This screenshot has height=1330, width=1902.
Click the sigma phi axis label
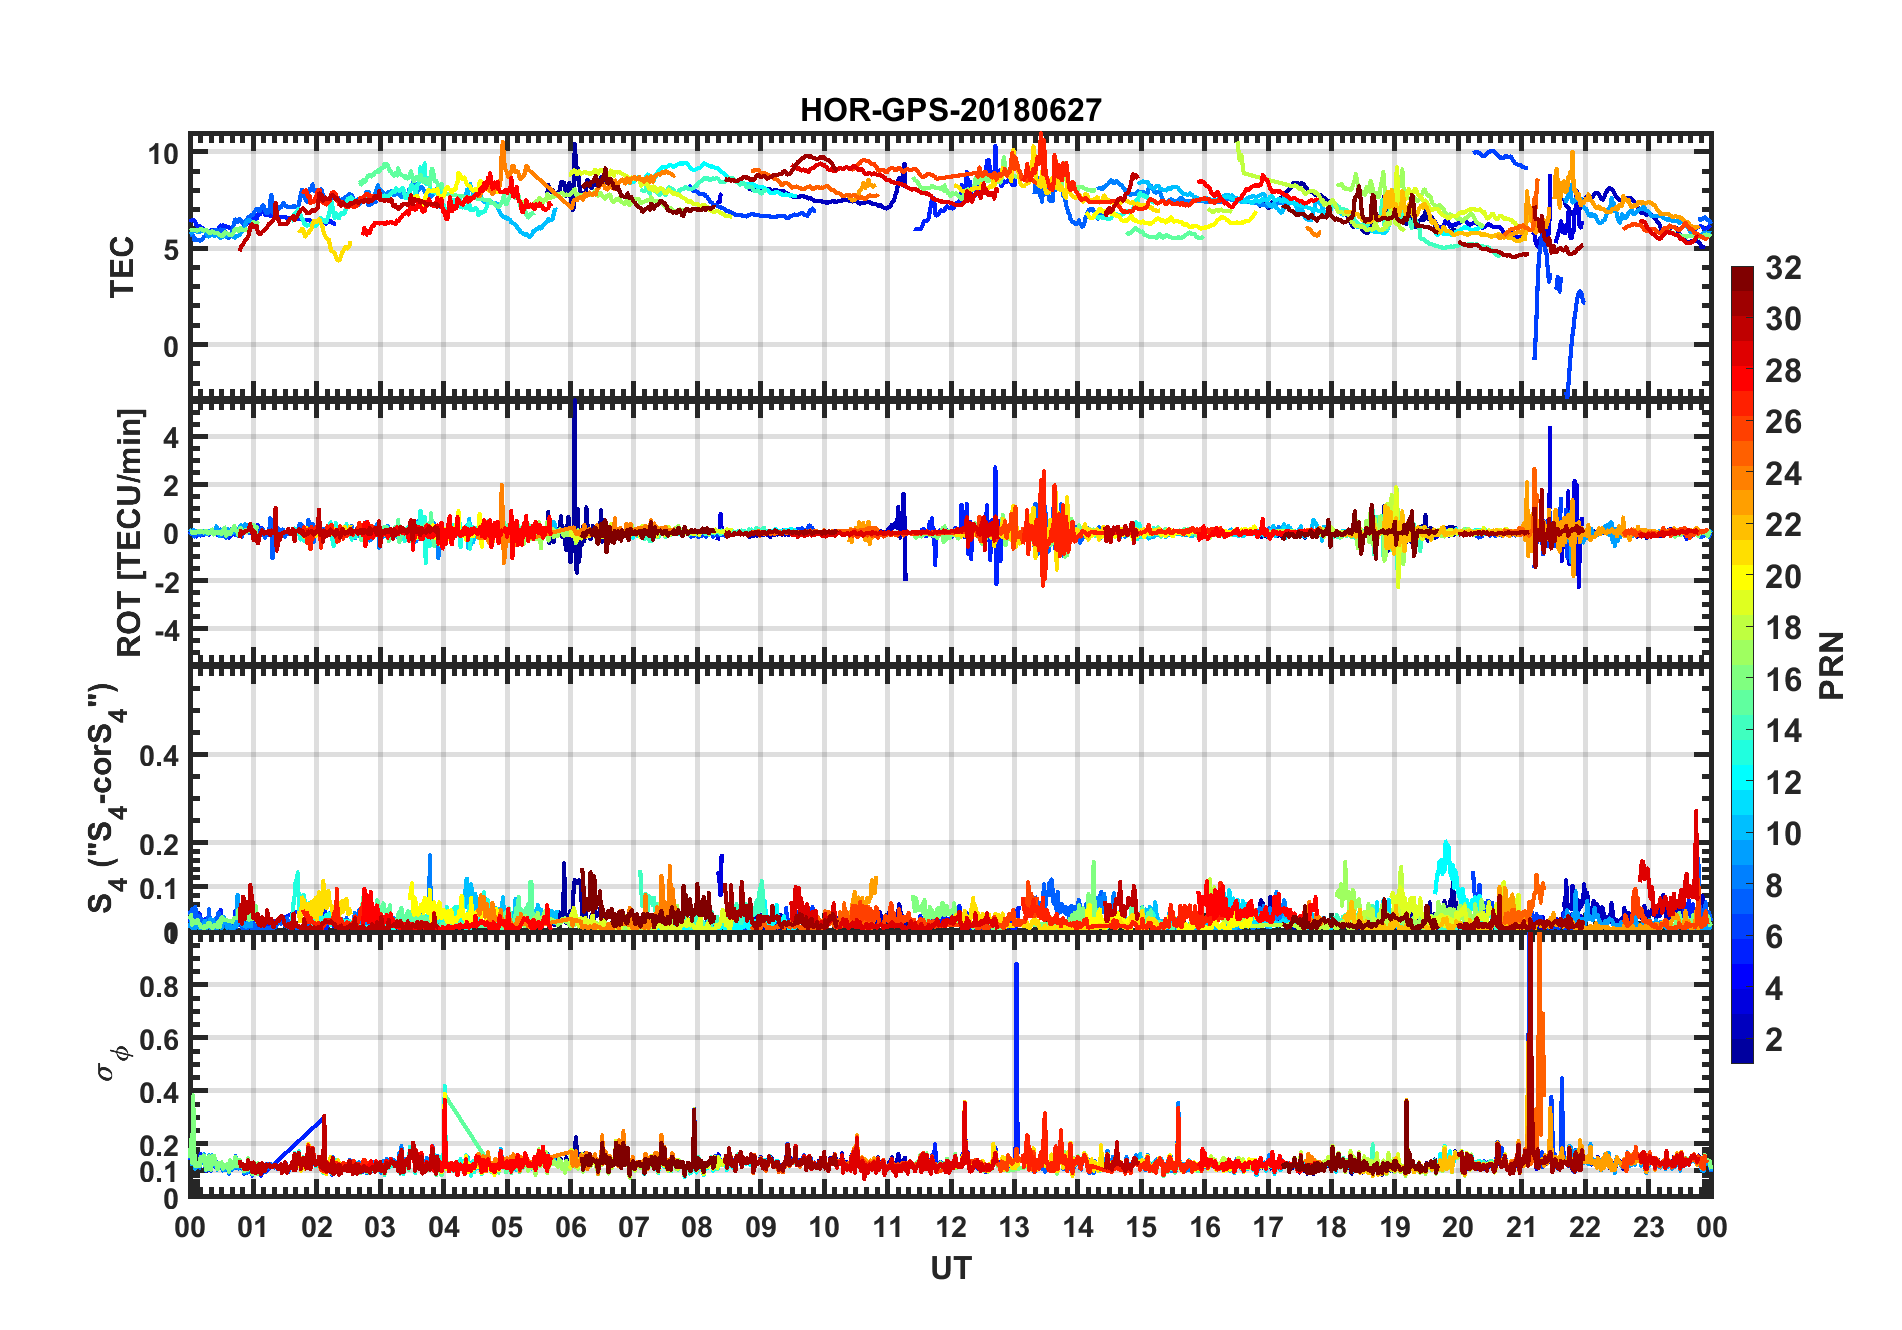(113, 1062)
